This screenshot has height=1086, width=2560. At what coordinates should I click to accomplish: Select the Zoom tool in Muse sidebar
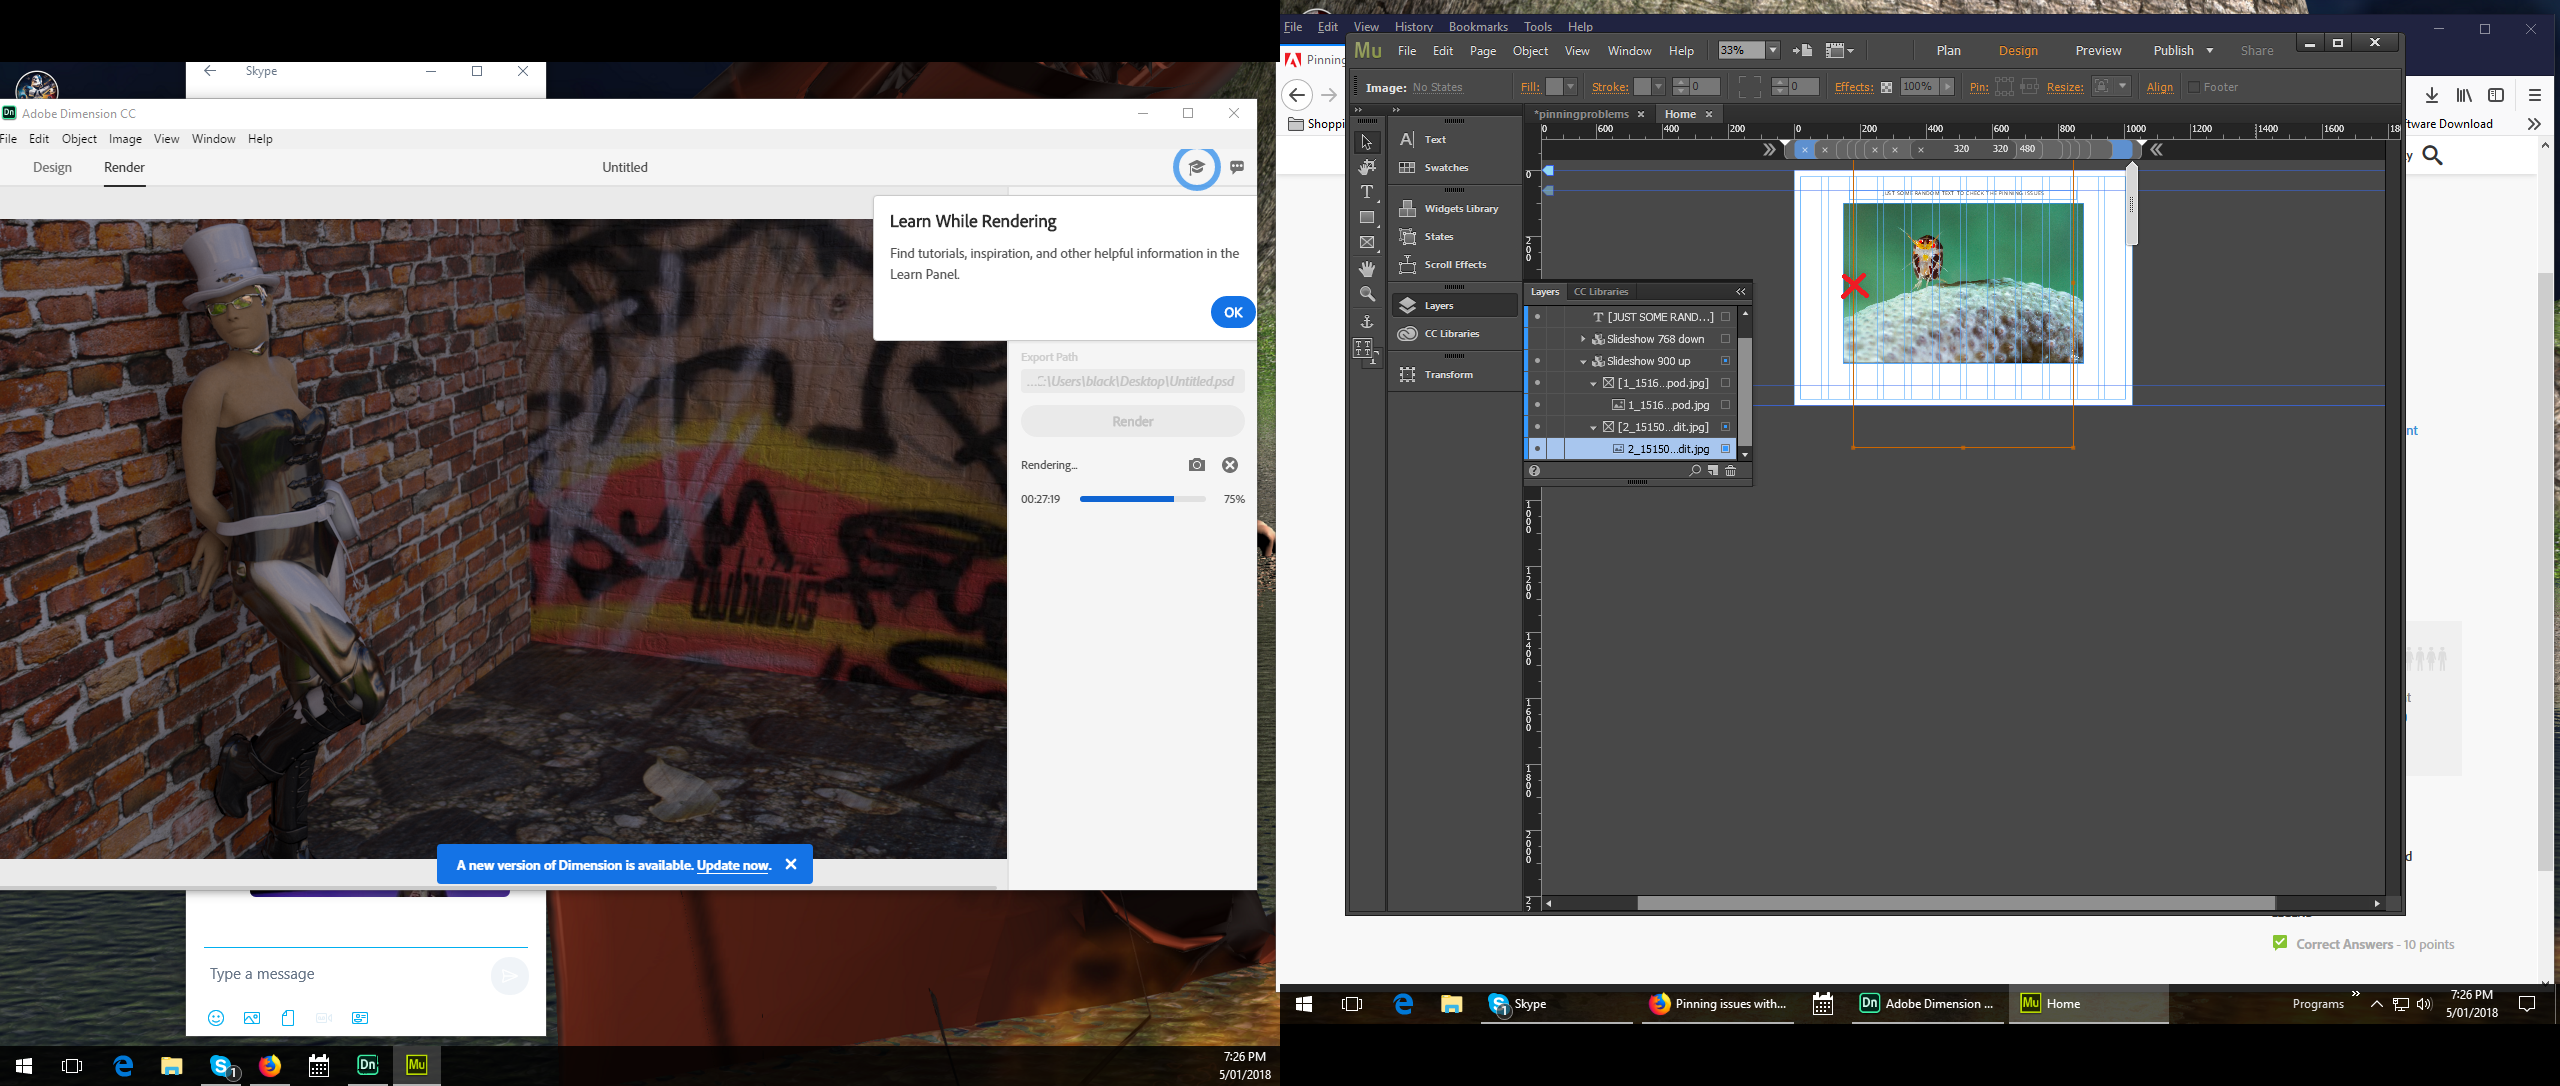pos(1368,291)
